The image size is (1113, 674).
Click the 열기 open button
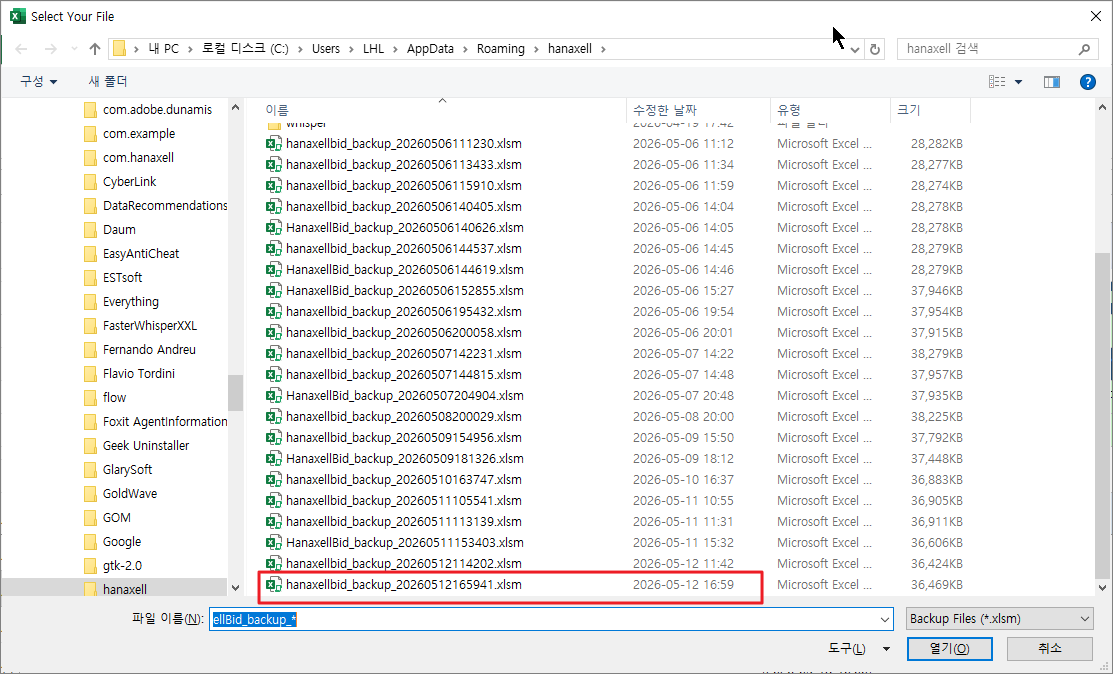coord(950,648)
